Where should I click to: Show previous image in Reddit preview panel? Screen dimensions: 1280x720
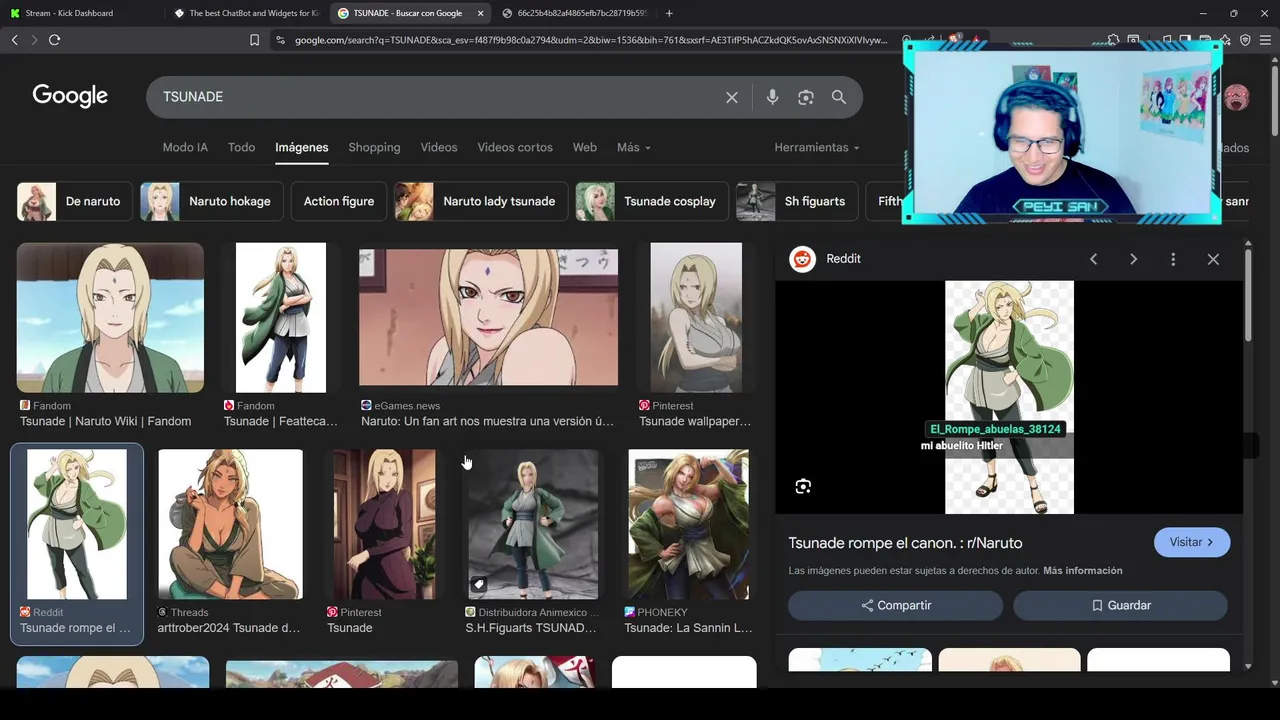[x=1093, y=259]
